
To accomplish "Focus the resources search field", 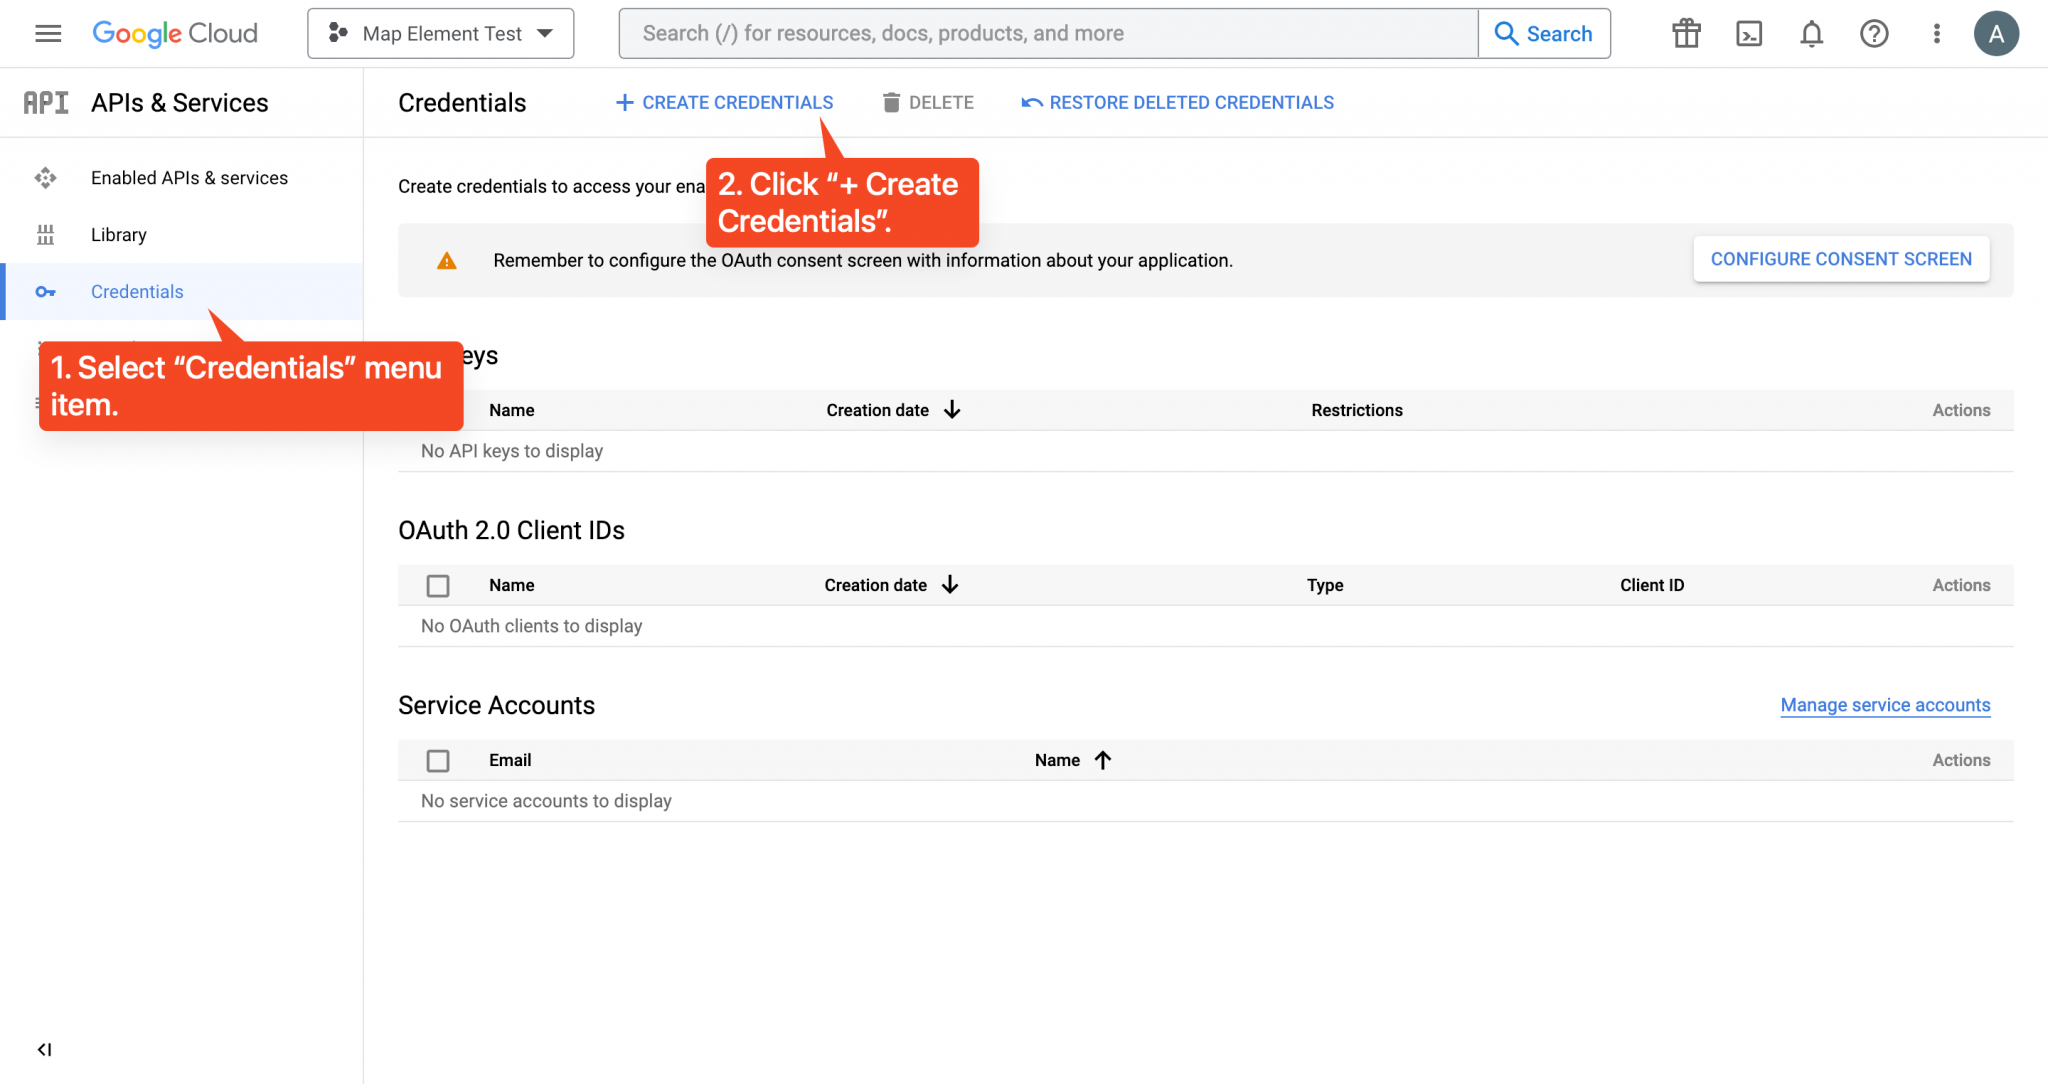I will tap(1048, 34).
